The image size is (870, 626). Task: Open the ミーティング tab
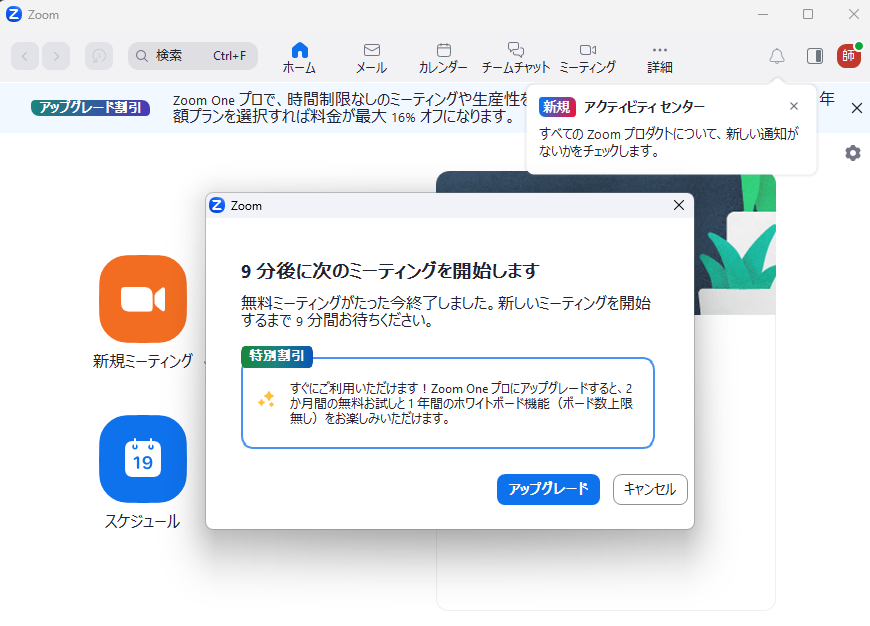[587, 58]
